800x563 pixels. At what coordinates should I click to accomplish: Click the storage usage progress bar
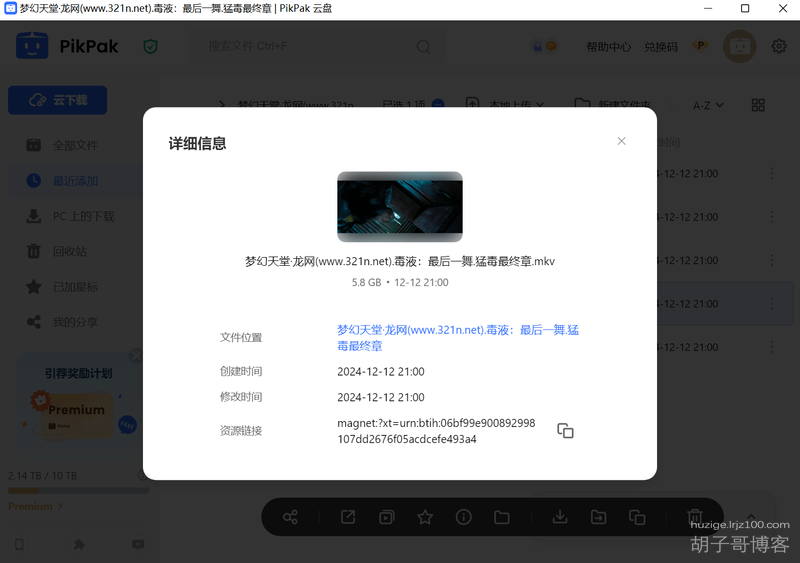coord(79,491)
